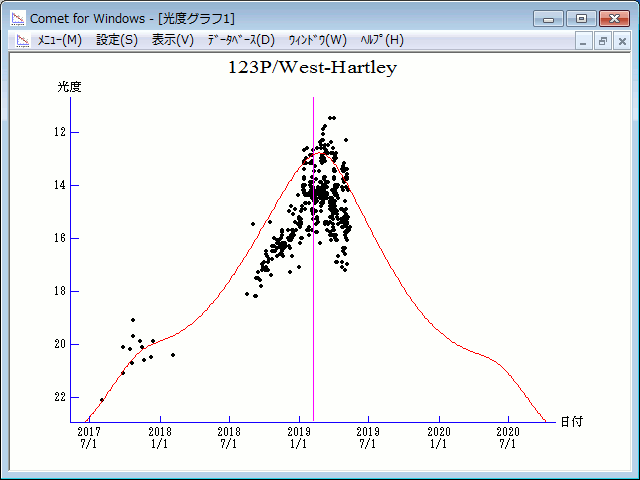Screen dimensions: 640x480
Task: Click the Comet for Windows title bar icon
Action: tap(16, 18)
